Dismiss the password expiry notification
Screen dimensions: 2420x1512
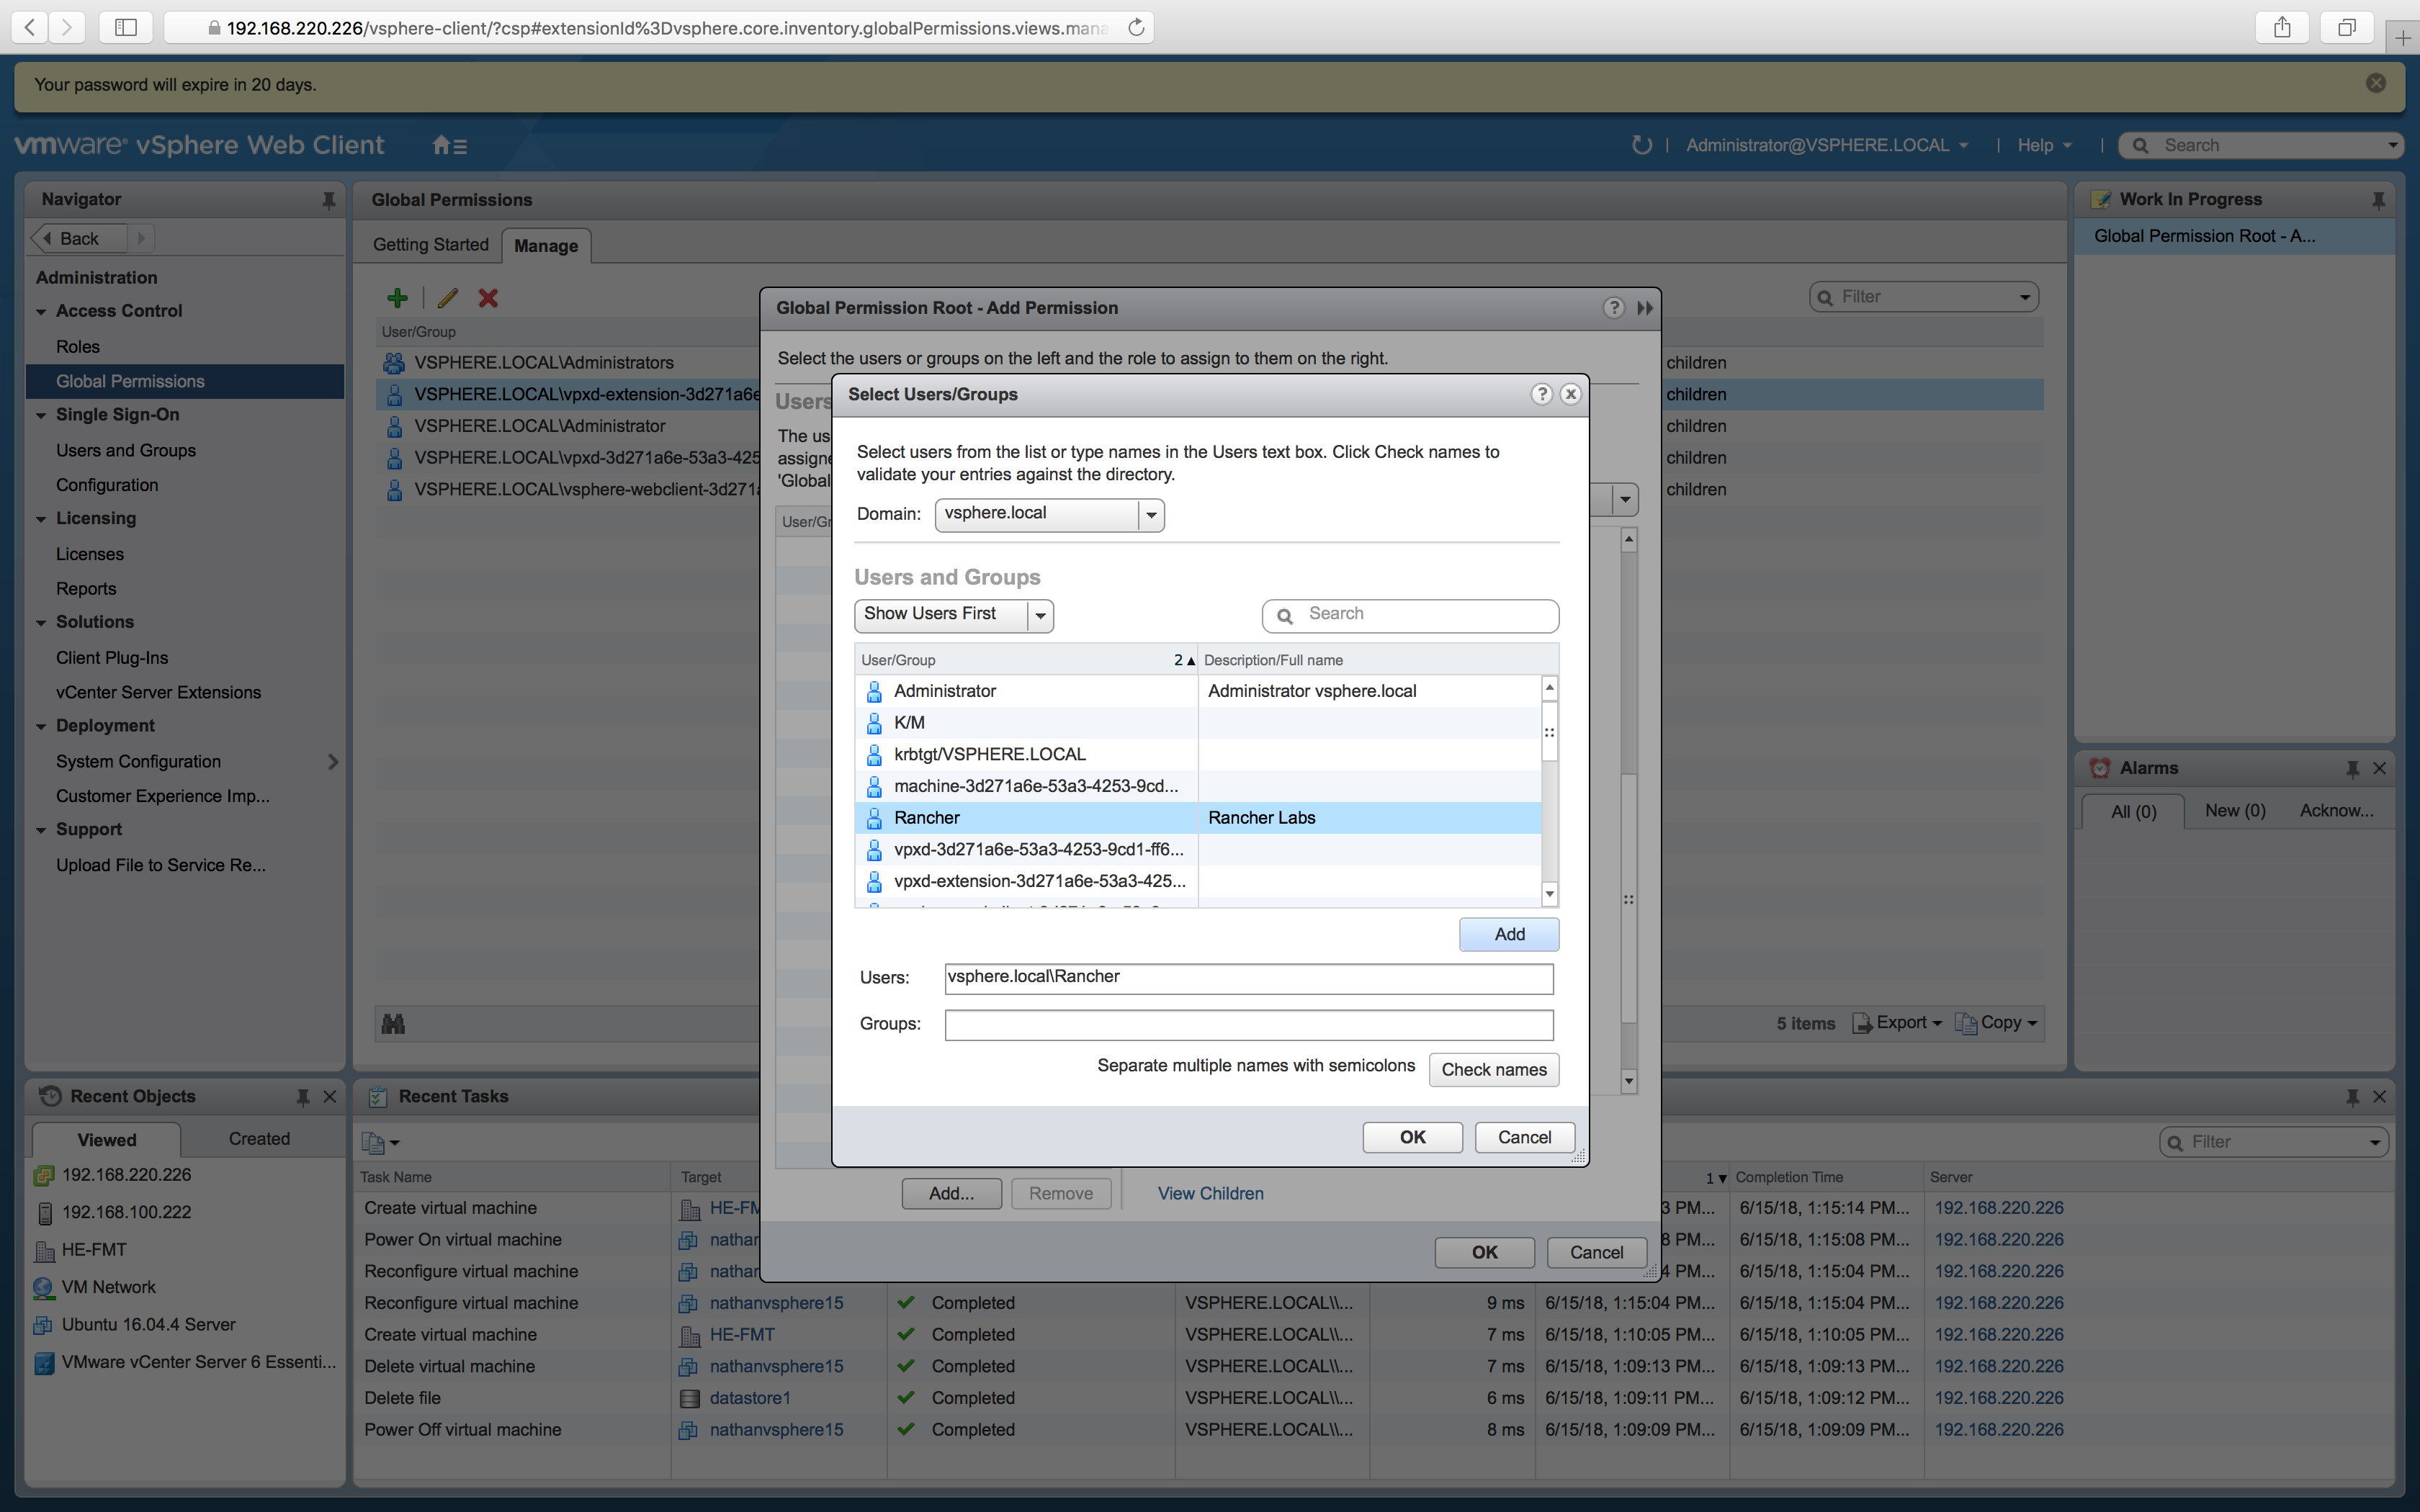[2376, 84]
